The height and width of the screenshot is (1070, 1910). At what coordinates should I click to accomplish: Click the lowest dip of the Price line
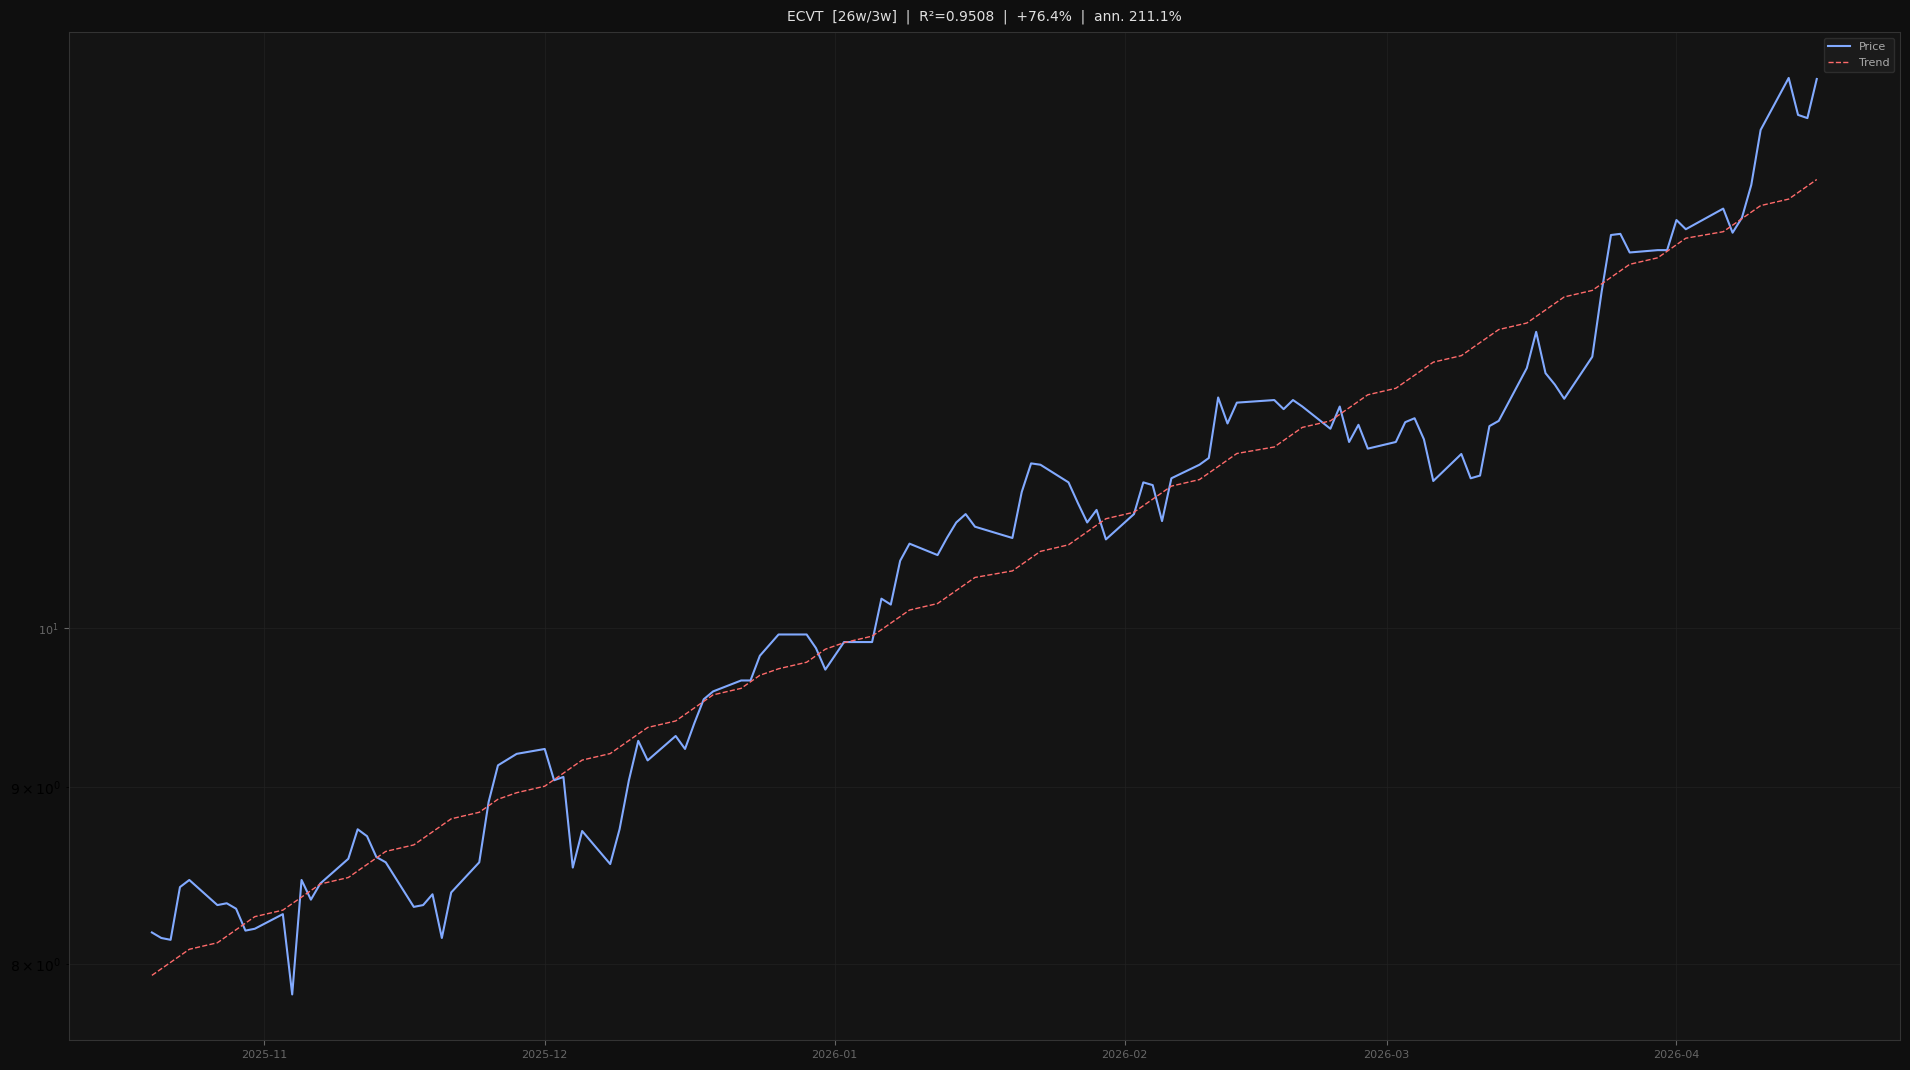pyautogui.click(x=291, y=995)
